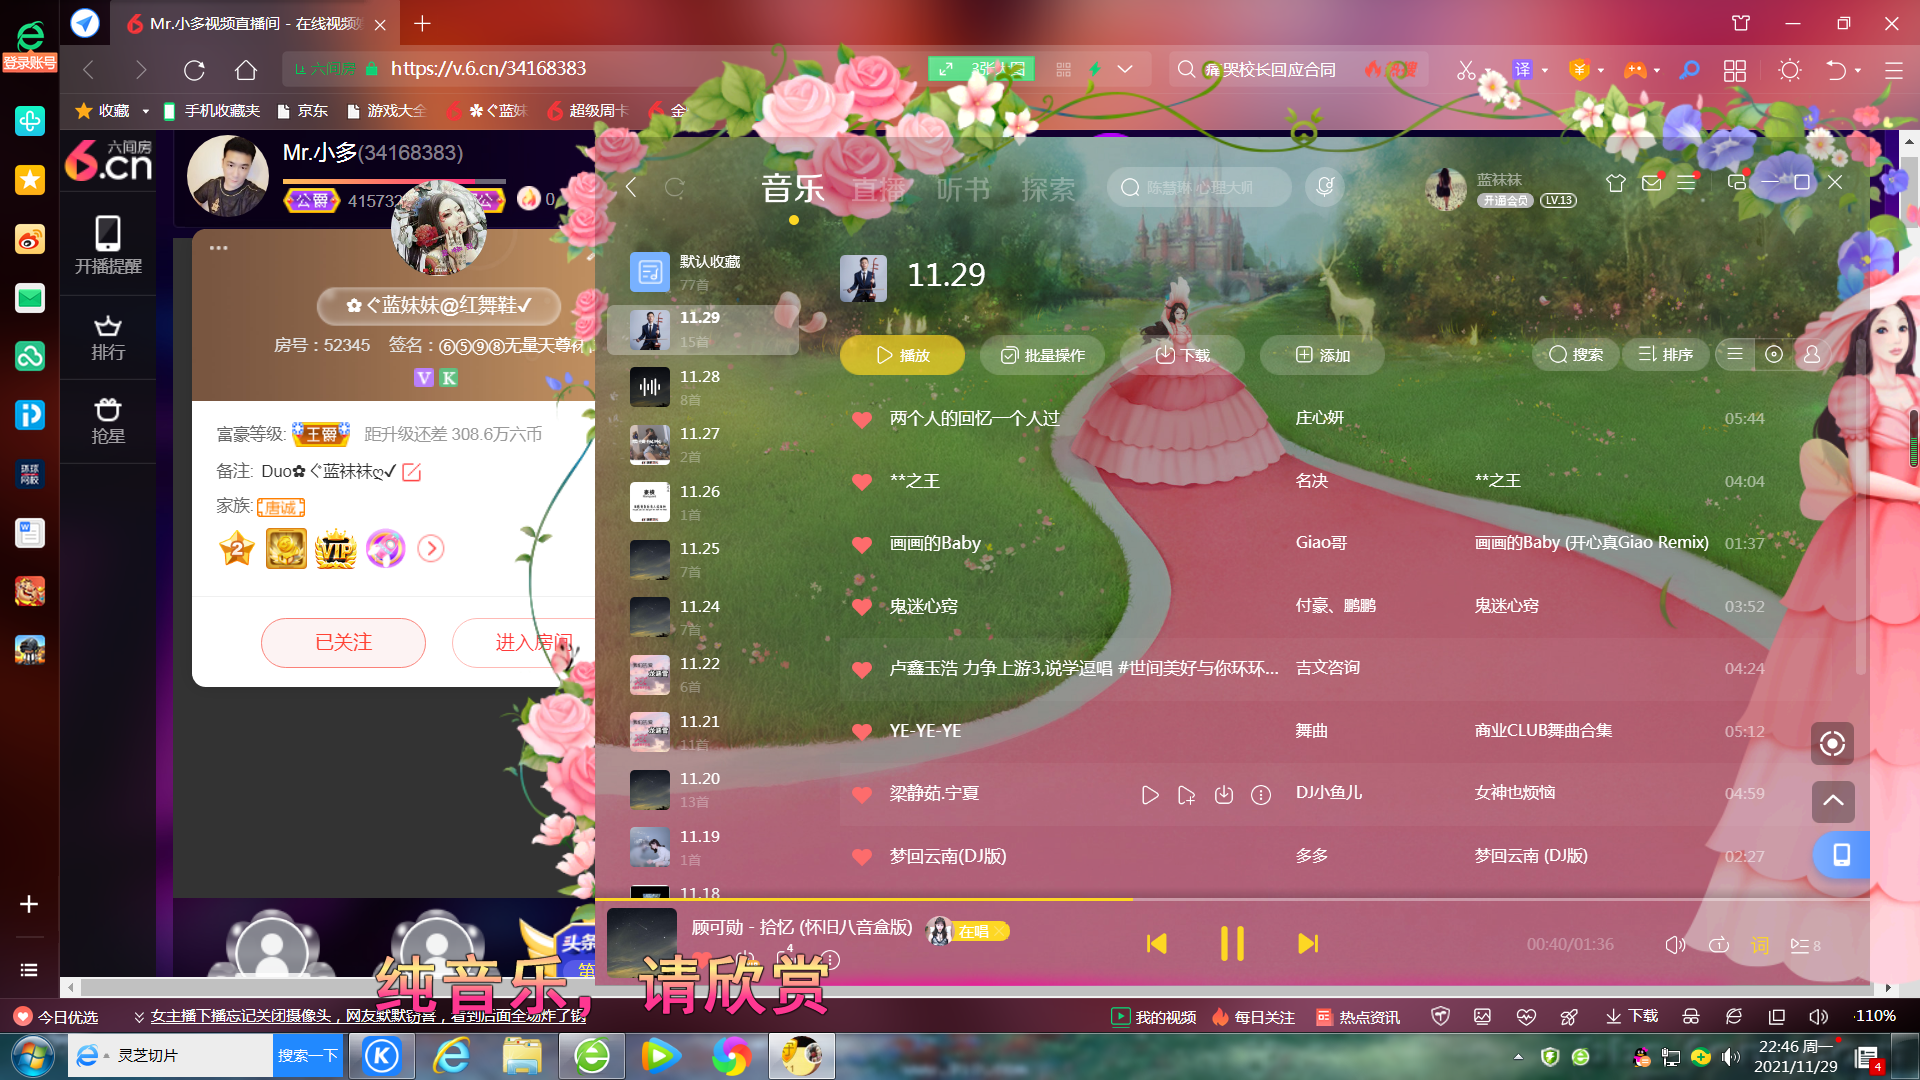Open the mobile phone app button
1920x1080 pixels.
pyautogui.click(x=1840, y=855)
